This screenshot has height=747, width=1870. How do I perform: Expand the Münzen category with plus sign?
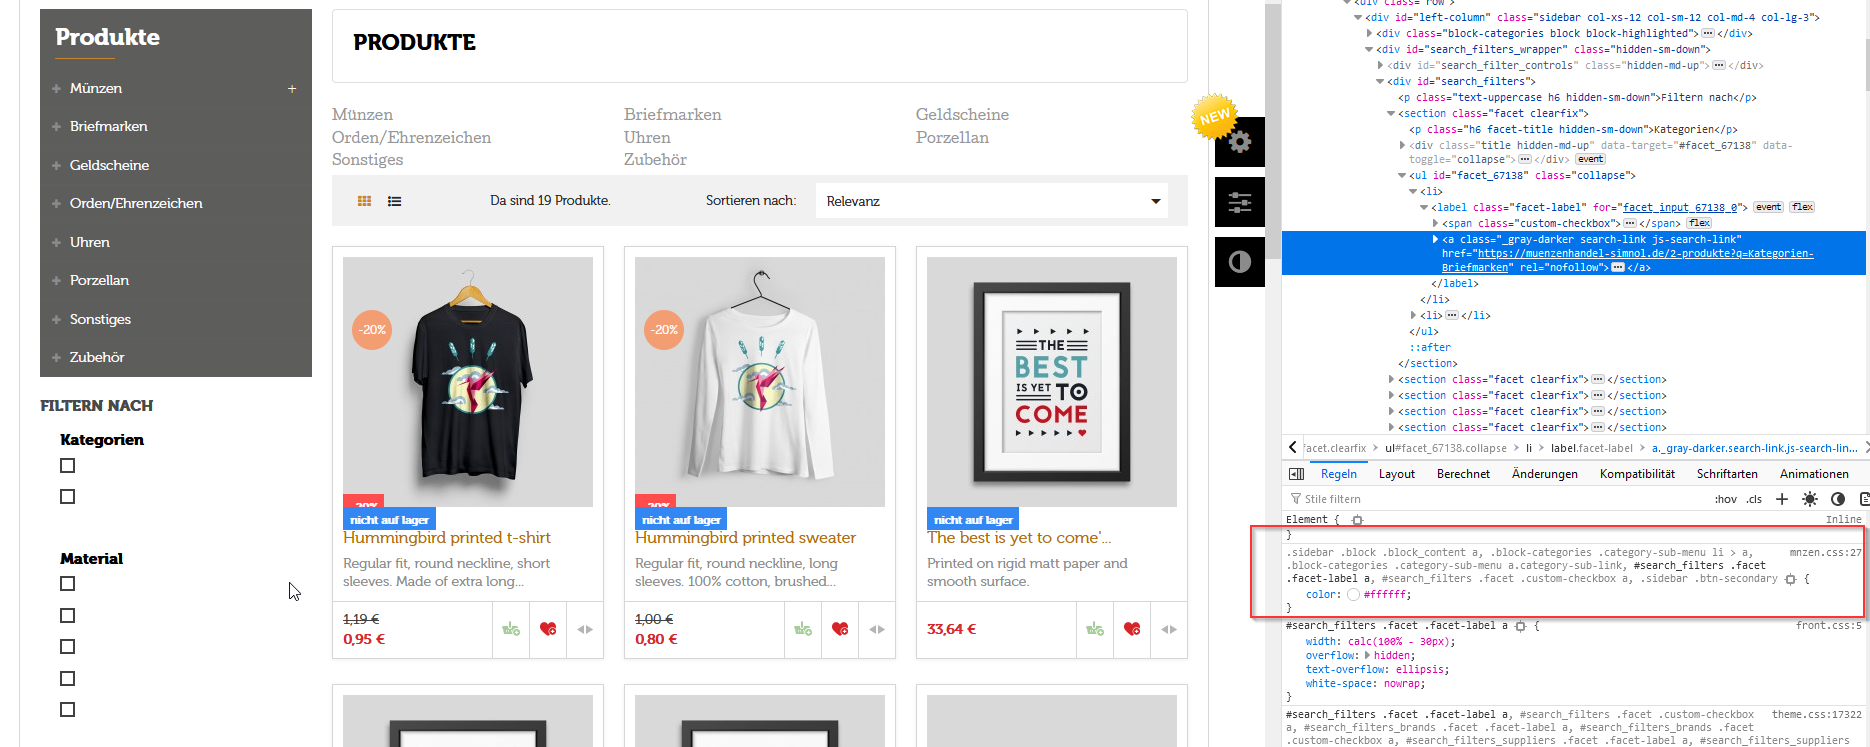(292, 89)
